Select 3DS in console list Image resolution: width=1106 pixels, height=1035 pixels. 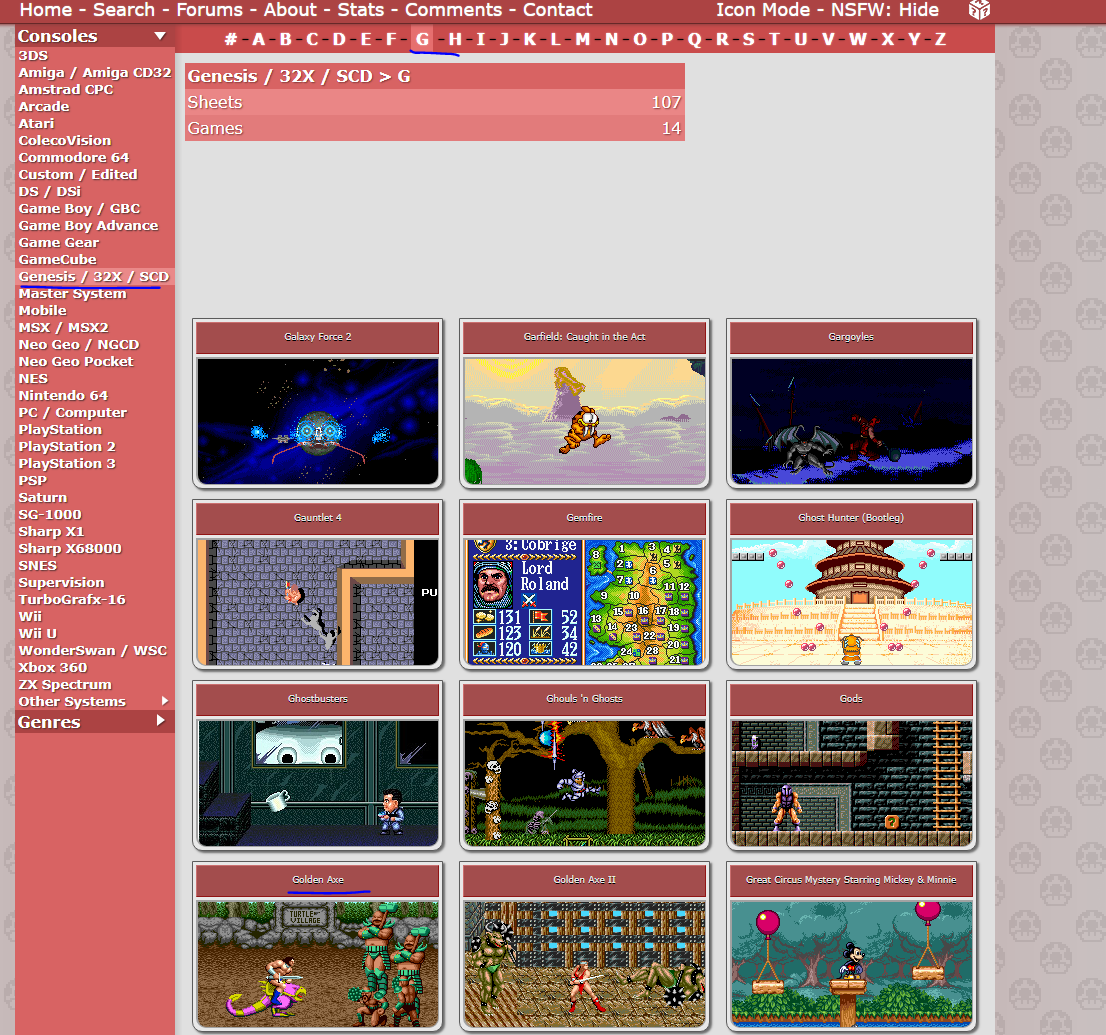point(33,56)
